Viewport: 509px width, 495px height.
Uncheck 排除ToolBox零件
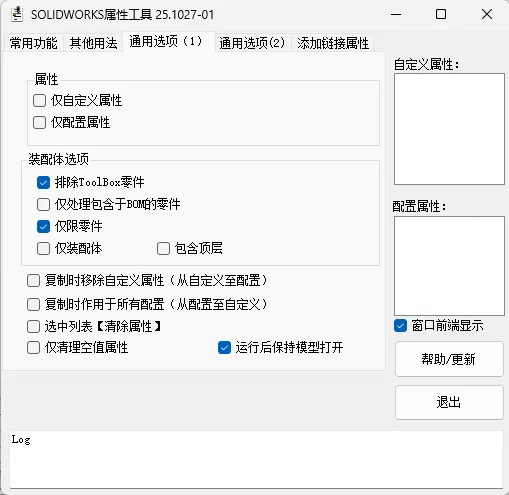point(43,182)
